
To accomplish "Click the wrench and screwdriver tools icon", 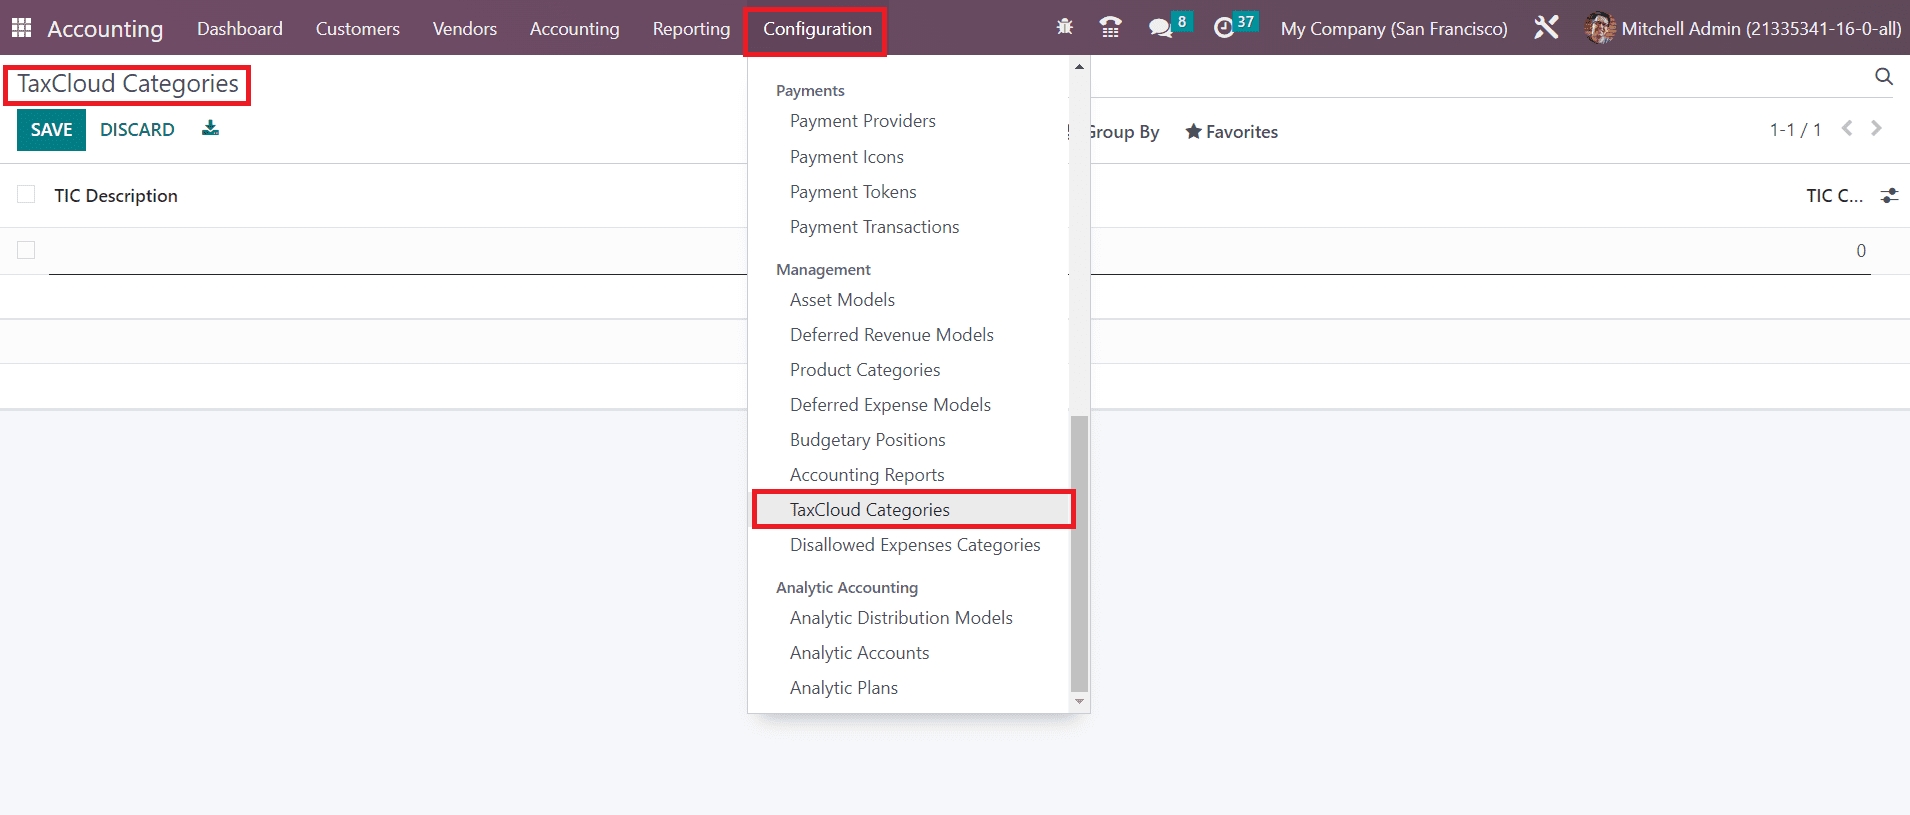I will [1546, 28].
